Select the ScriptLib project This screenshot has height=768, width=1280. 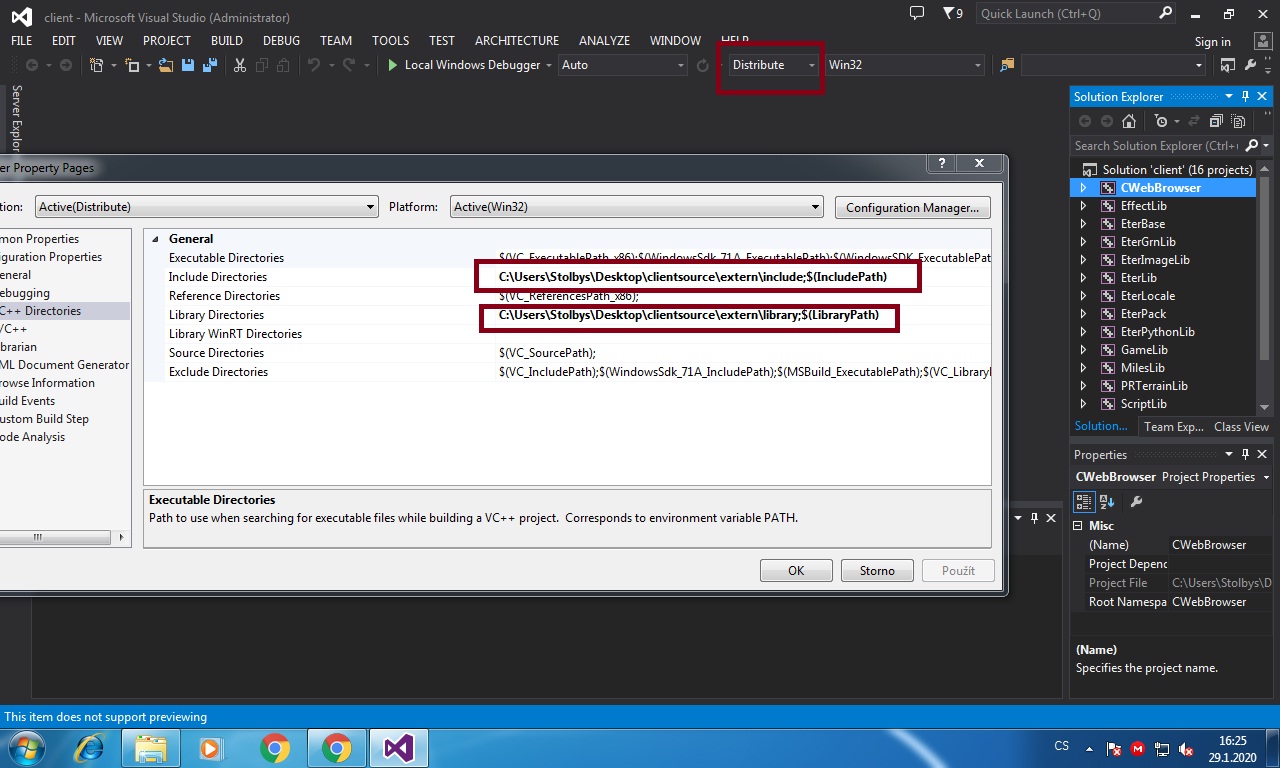[x=1143, y=404]
